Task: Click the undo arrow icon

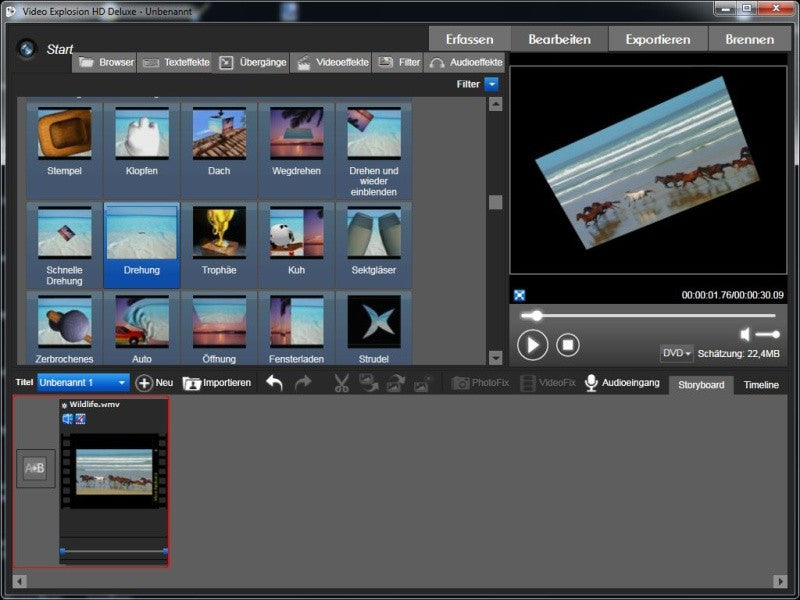Action: [x=274, y=383]
